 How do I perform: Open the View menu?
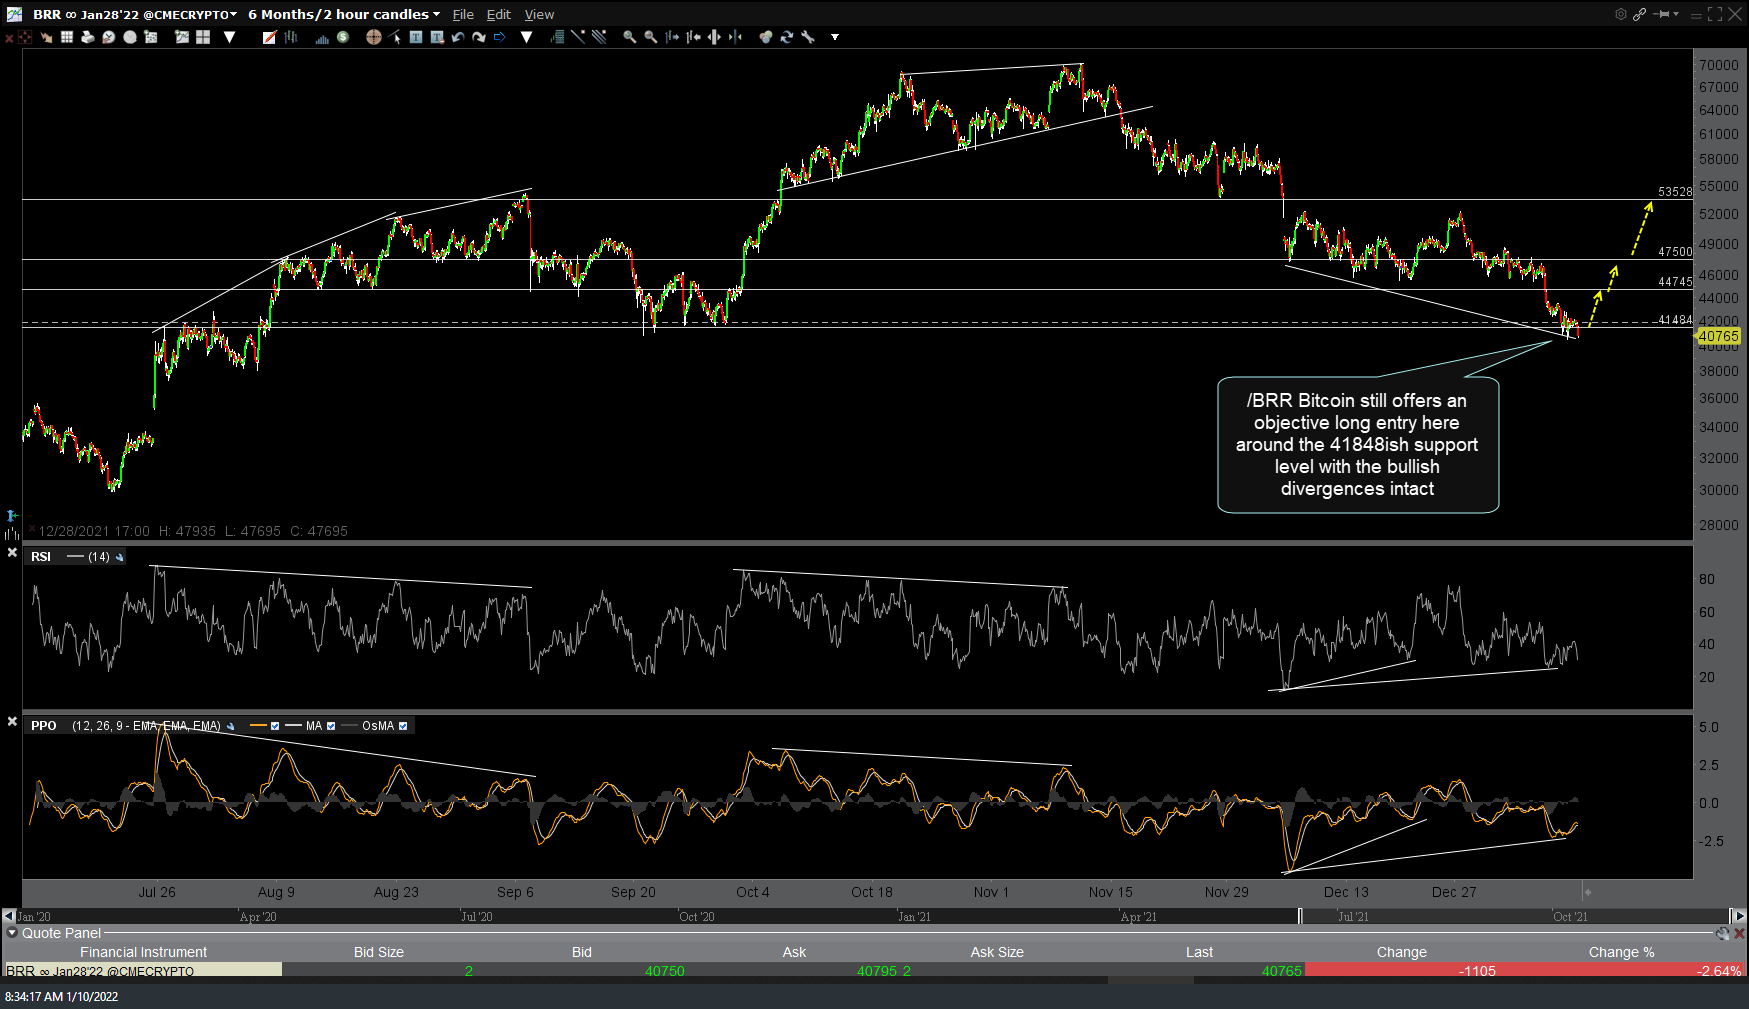pyautogui.click(x=539, y=14)
